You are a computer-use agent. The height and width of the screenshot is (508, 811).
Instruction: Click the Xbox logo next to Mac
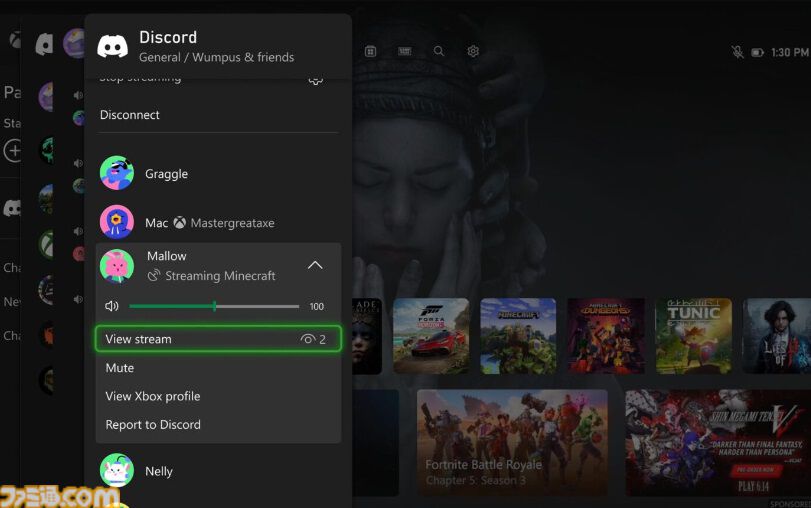point(179,223)
